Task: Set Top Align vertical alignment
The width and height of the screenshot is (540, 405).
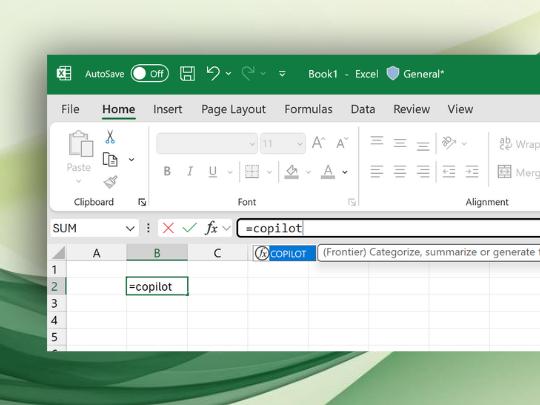Action: 377,142
